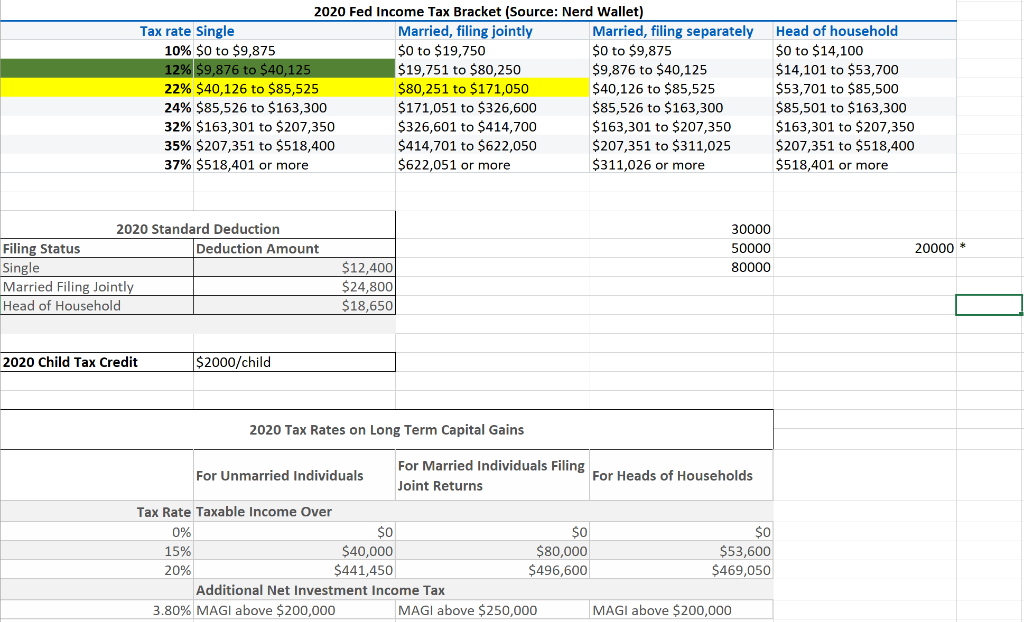Screen dimensions: 1024x622
Task: Select cell '$171,051 to $326,600'
Action: [x=492, y=107]
